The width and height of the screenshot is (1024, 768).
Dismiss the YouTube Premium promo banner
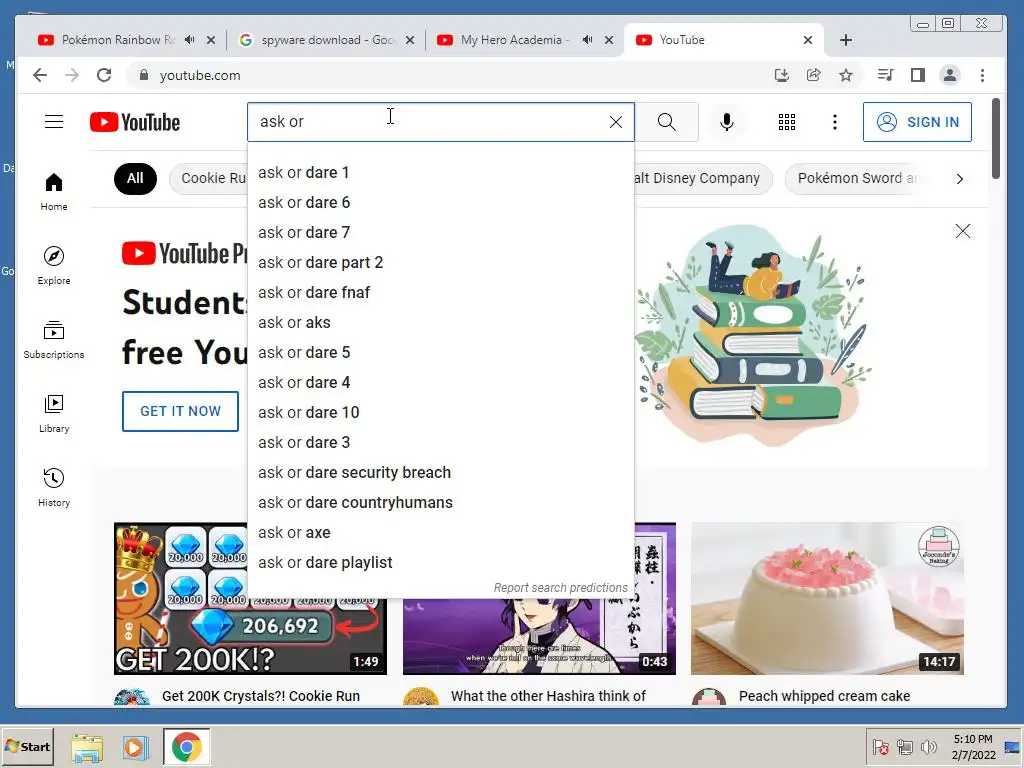tap(963, 231)
